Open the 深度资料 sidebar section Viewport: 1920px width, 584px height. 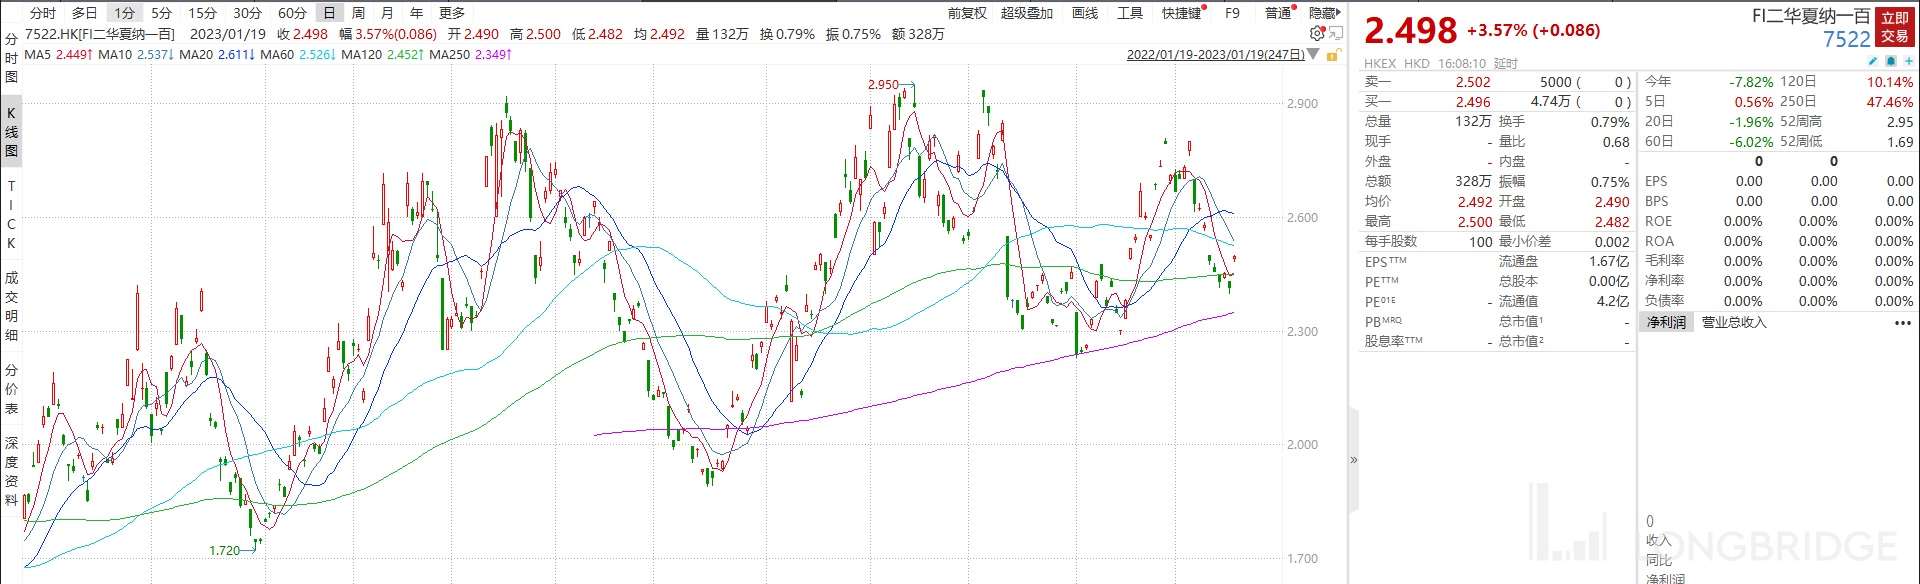pyautogui.click(x=11, y=470)
